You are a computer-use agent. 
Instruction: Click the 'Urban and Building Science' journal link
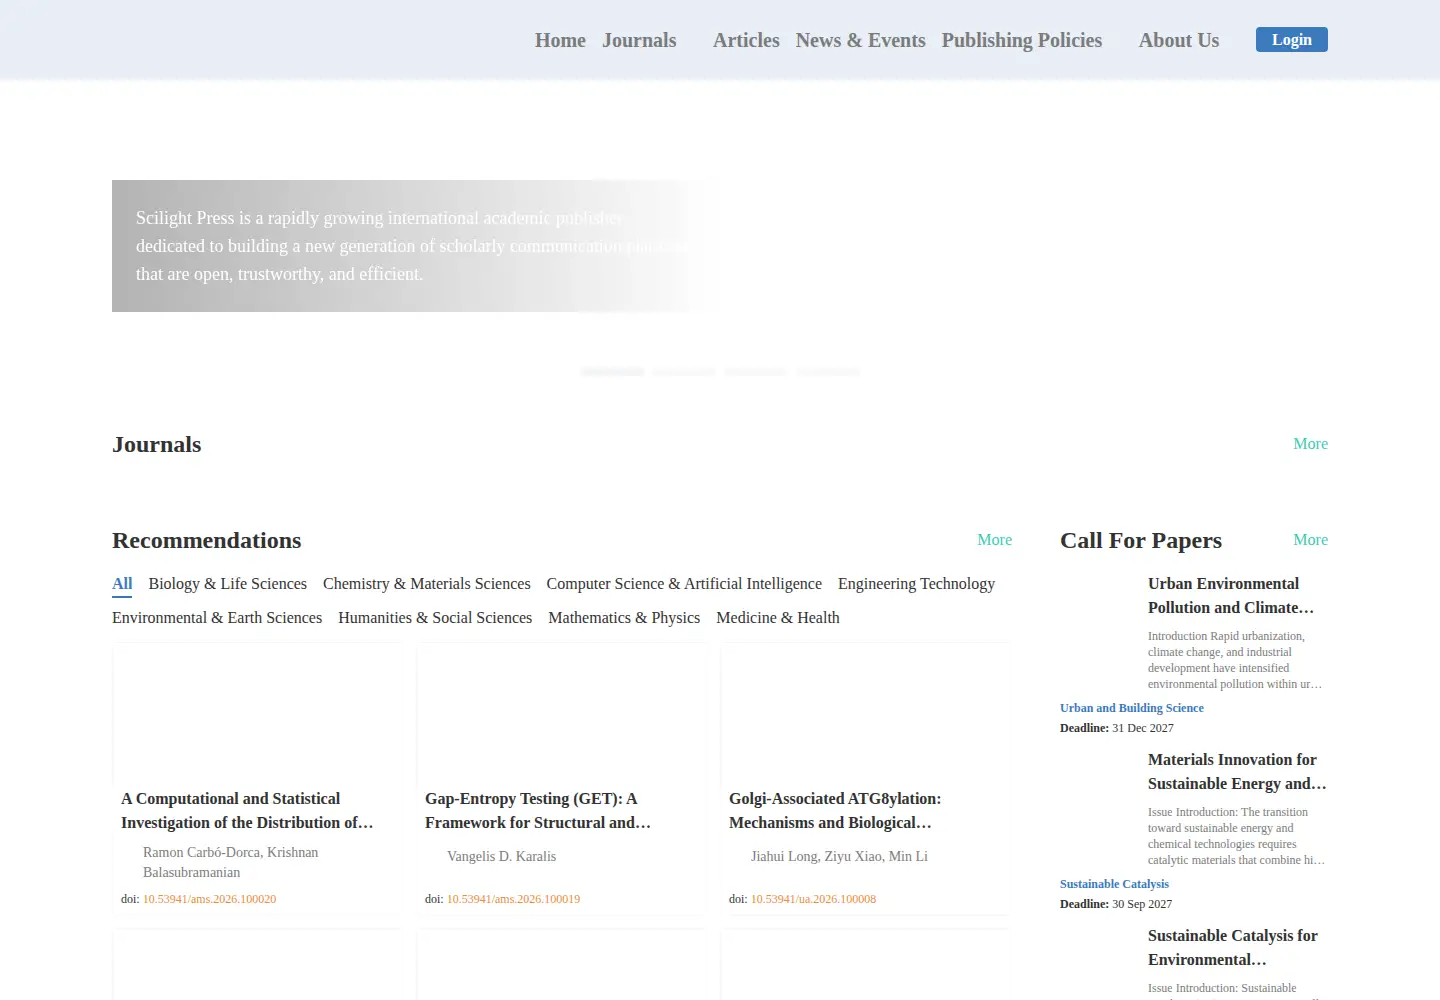tap(1132, 708)
